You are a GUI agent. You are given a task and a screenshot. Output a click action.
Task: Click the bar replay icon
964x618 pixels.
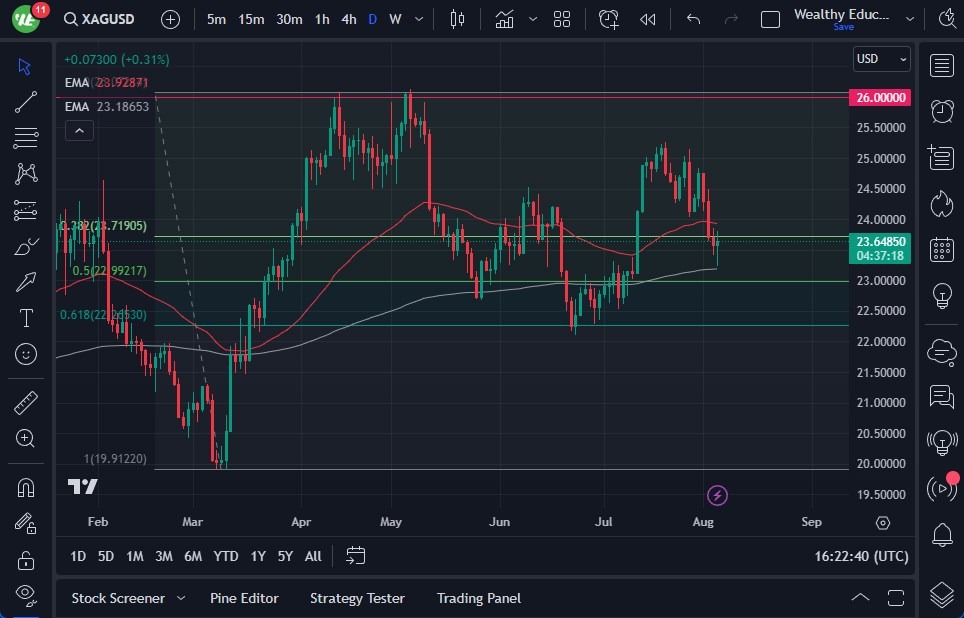[x=648, y=19]
